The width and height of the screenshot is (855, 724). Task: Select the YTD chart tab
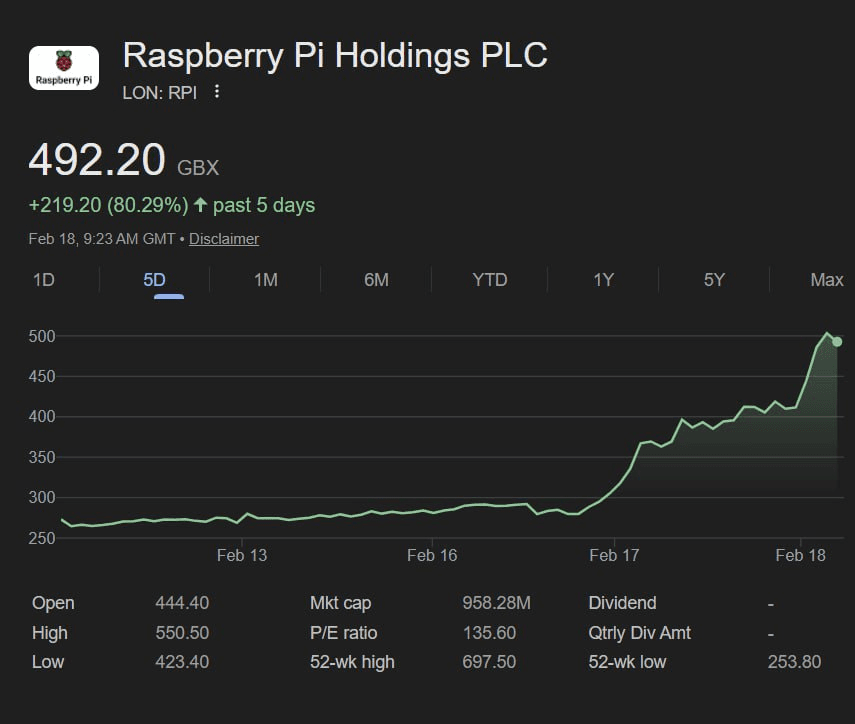coord(489,280)
